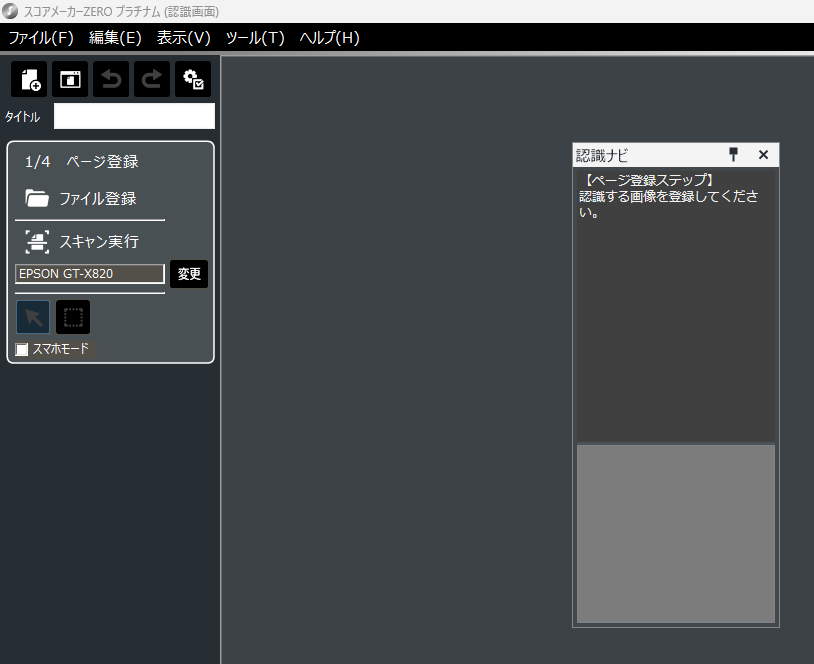The image size is (814, 664).
Task: Click the new document icon in toolbar
Action: [29, 79]
